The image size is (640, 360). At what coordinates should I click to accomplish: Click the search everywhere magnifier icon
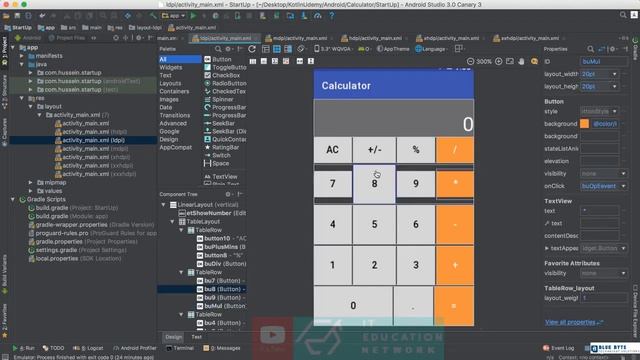pyautogui.click(x=623, y=15)
